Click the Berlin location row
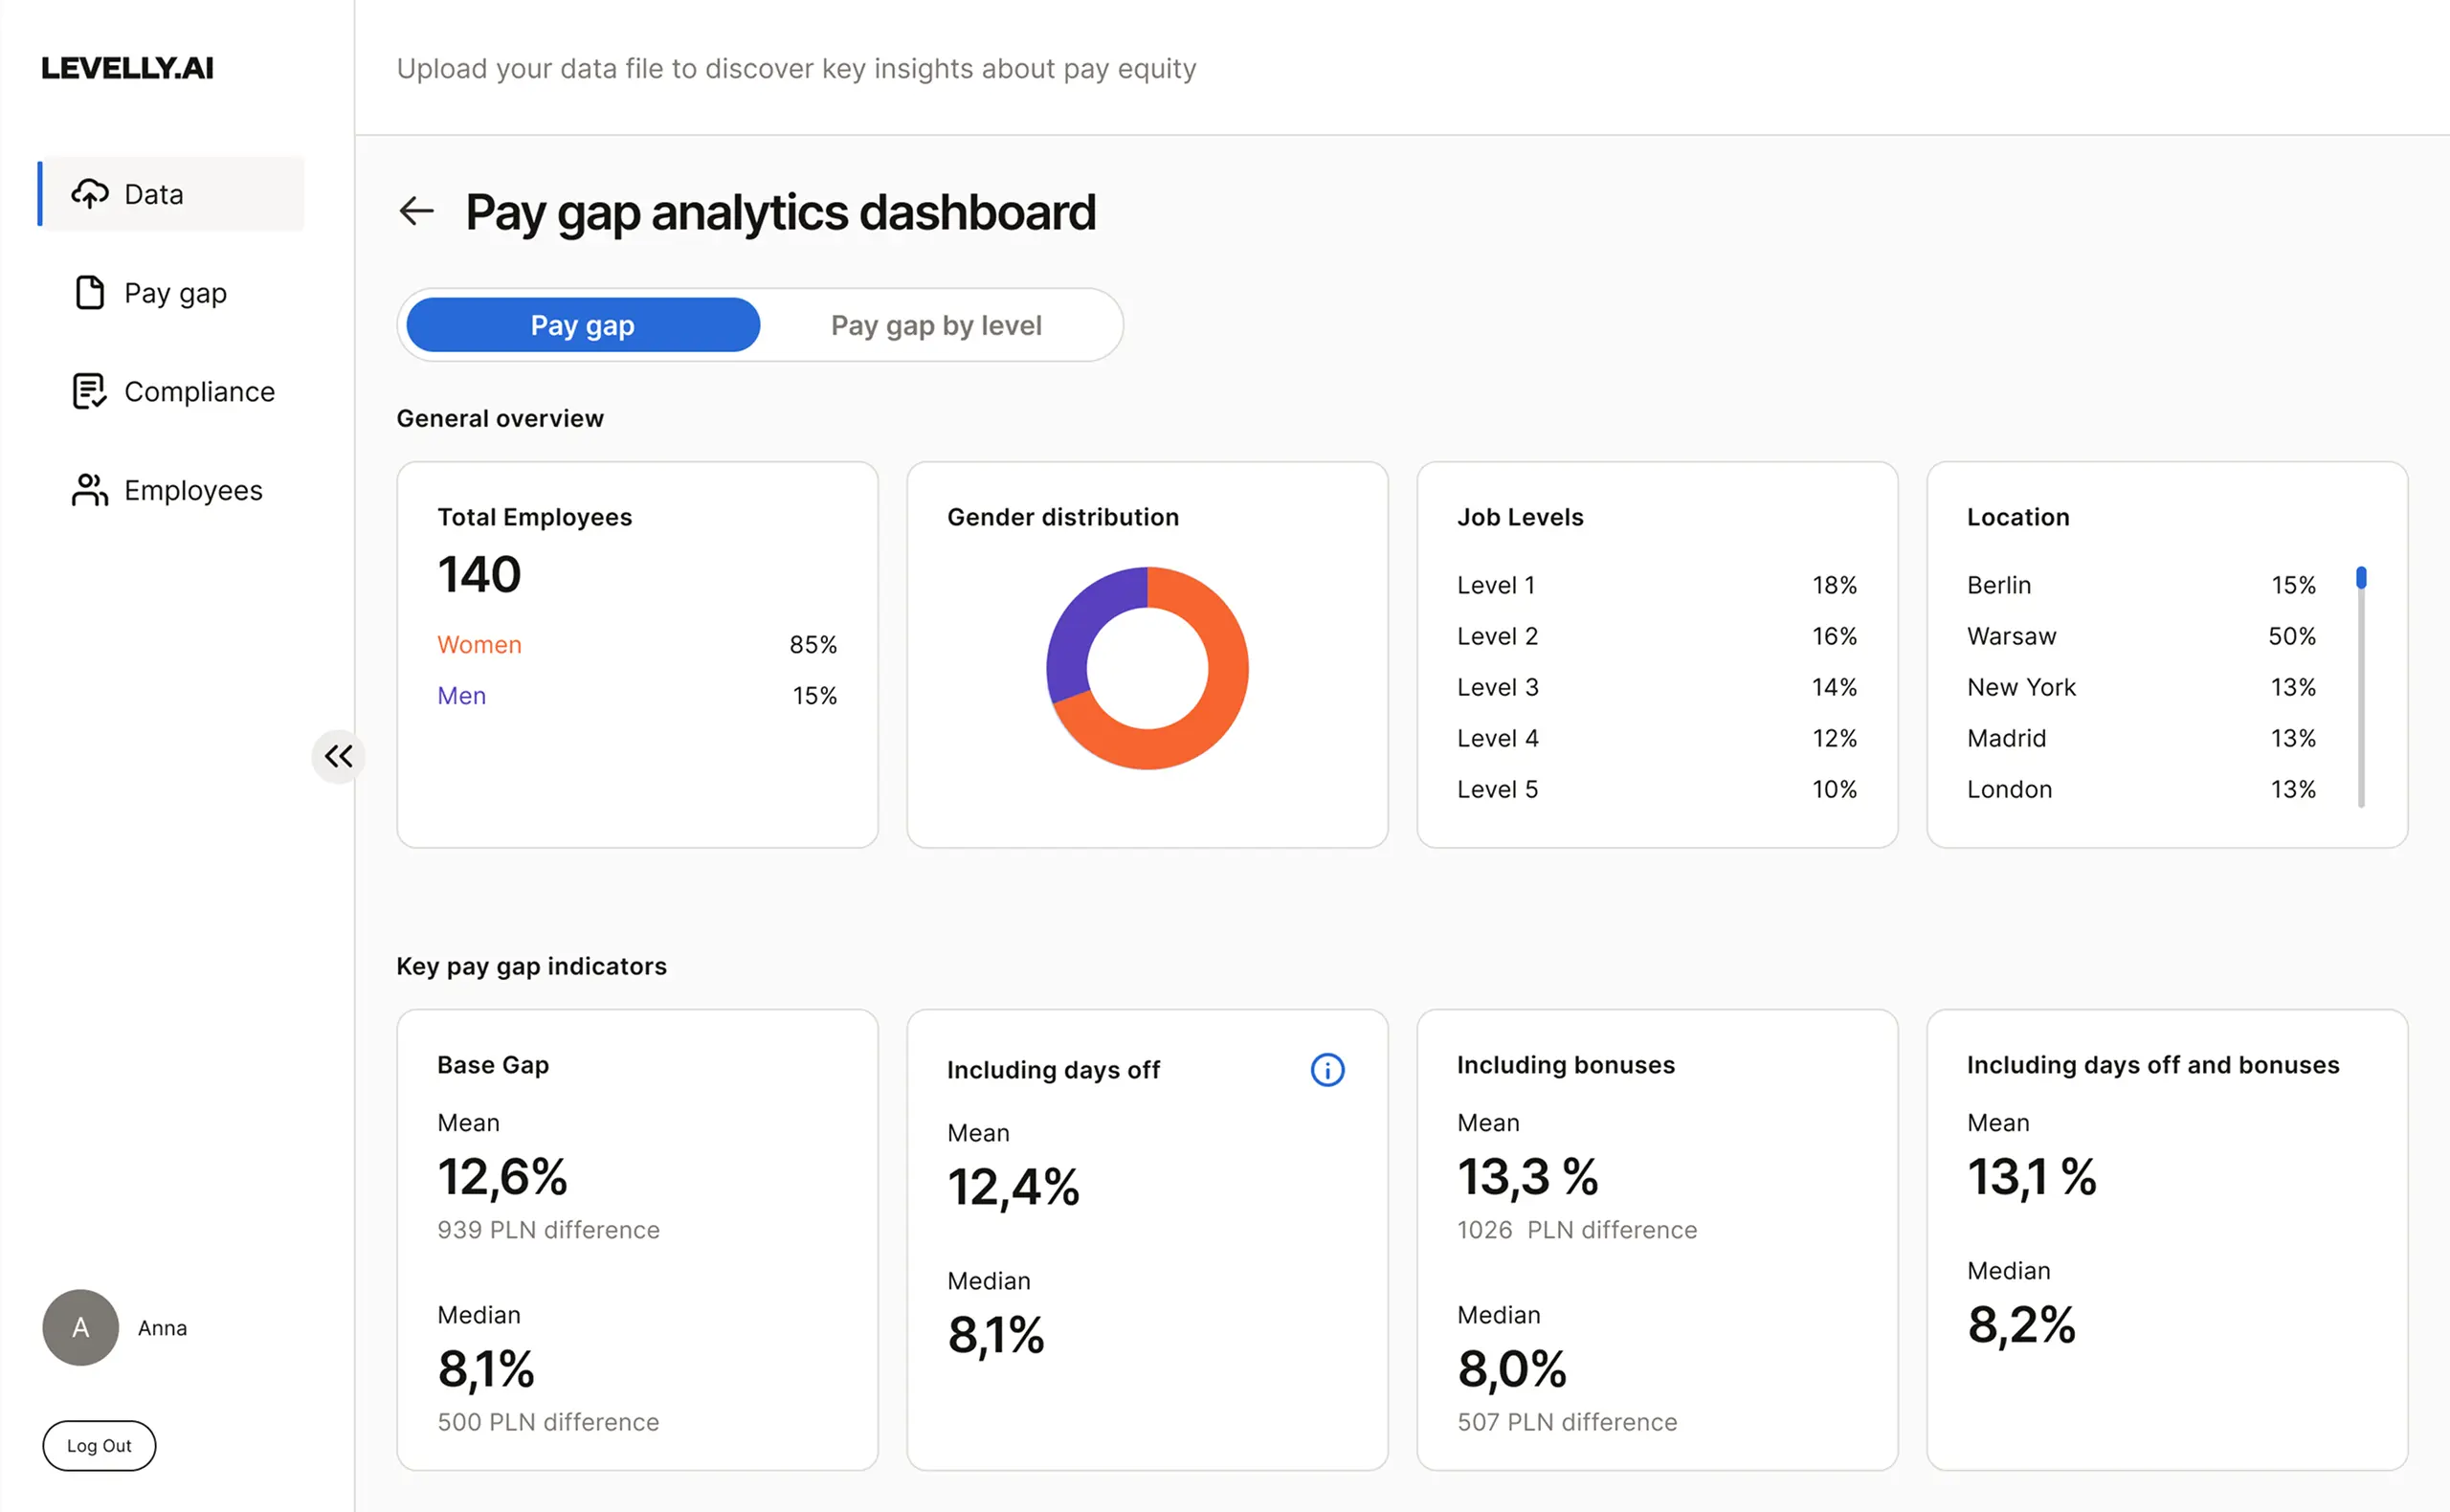Viewport: 2450px width, 1512px height. point(2141,585)
